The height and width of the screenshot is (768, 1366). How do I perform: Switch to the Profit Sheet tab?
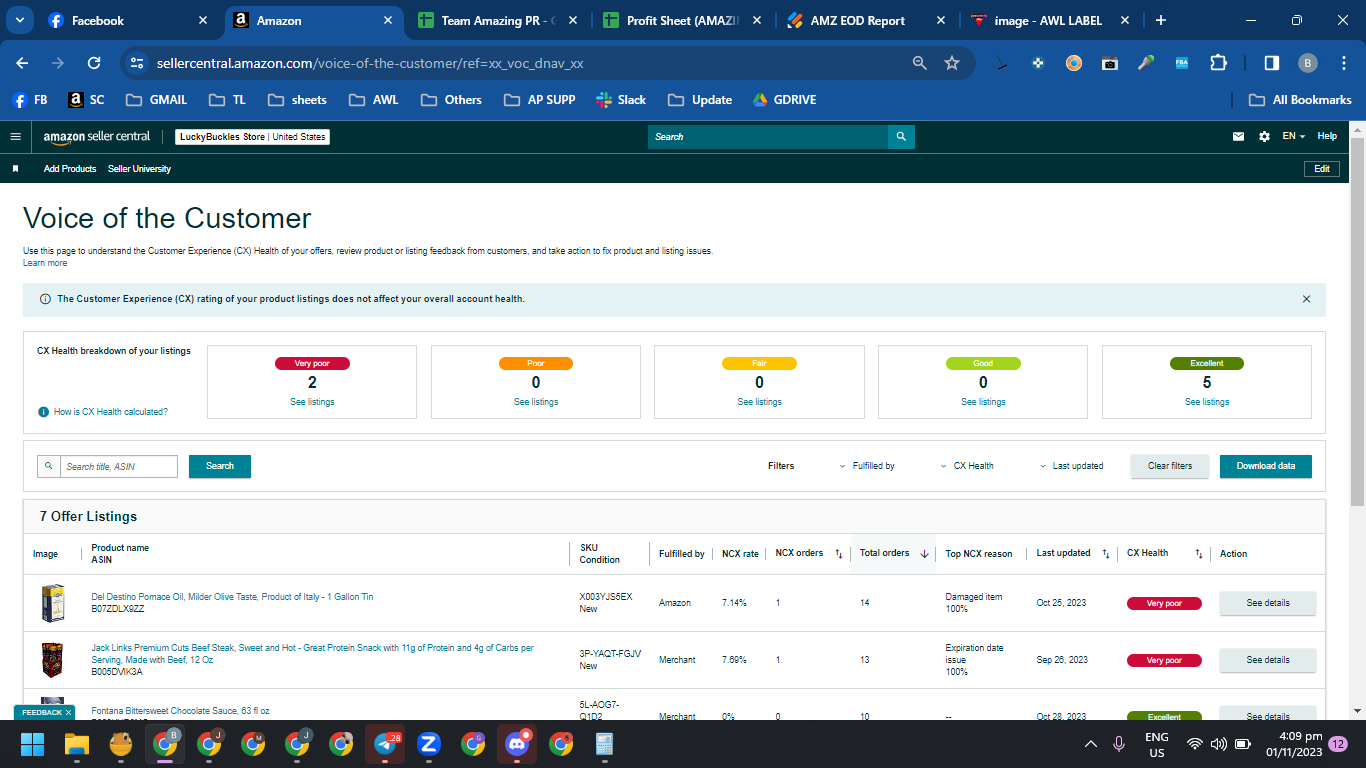682,20
